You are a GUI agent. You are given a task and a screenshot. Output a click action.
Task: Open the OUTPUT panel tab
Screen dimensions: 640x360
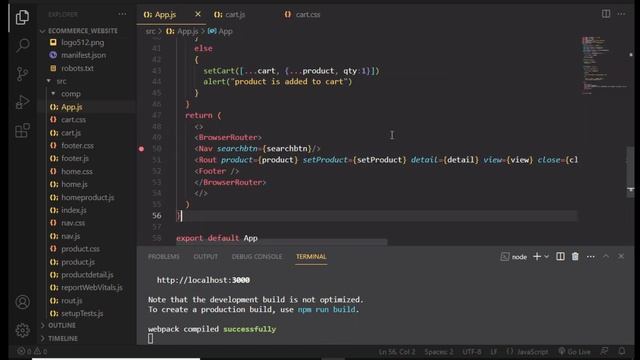[x=206, y=257]
